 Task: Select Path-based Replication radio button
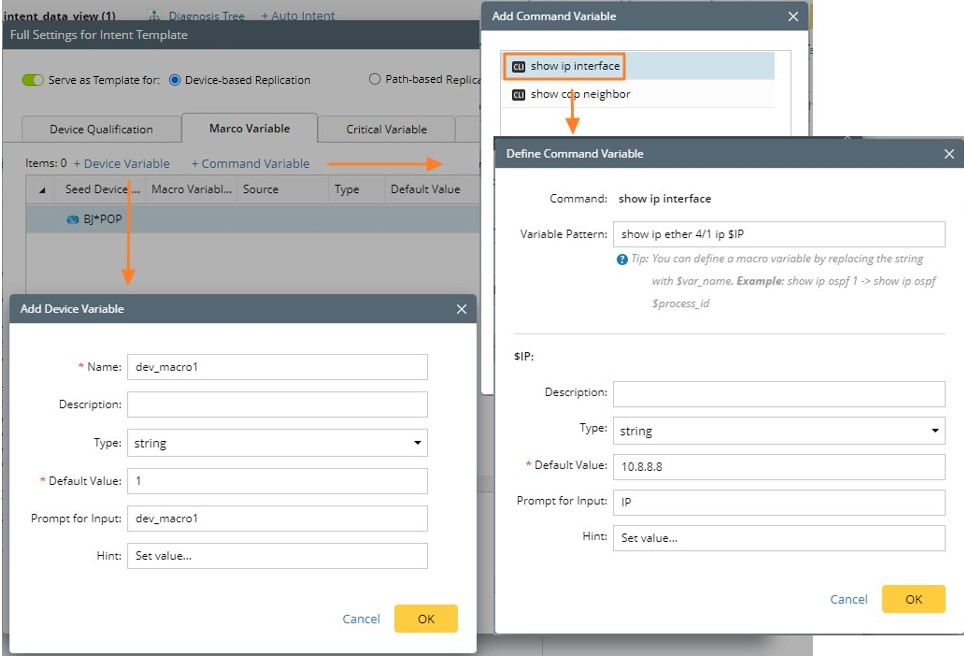click(x=375, y=80)
